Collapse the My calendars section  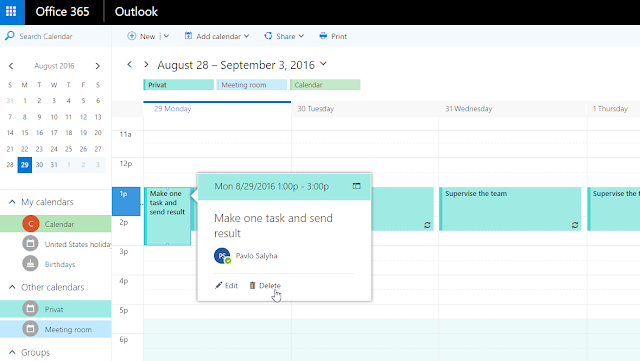pyautogui.click(x=12, y=202)
